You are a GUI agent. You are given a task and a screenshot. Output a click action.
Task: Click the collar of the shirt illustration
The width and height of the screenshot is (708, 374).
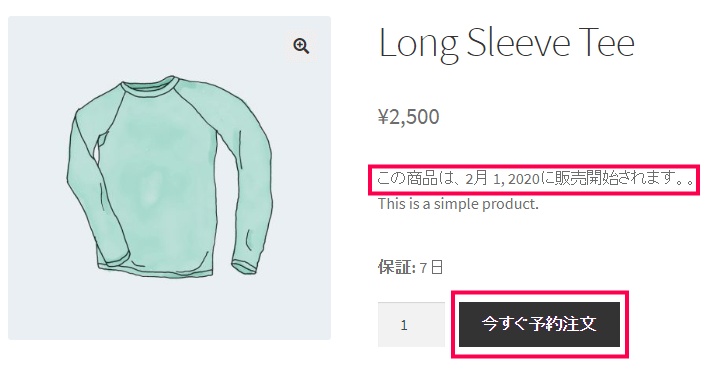click(149, 84)
